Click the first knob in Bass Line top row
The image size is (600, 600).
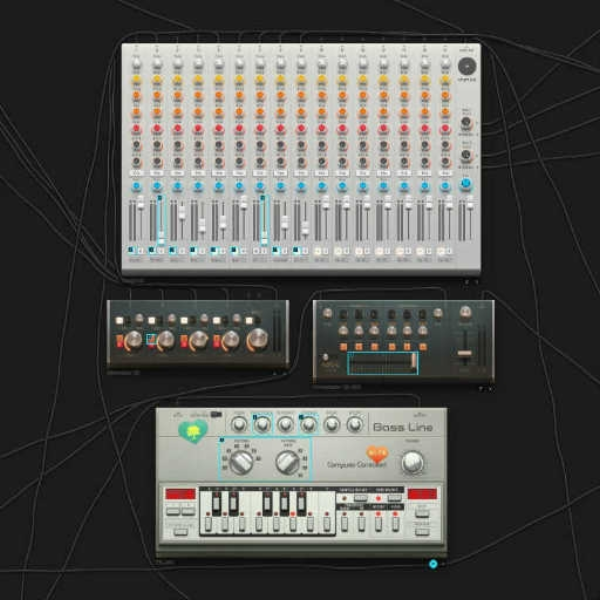[x=239, y=425]
